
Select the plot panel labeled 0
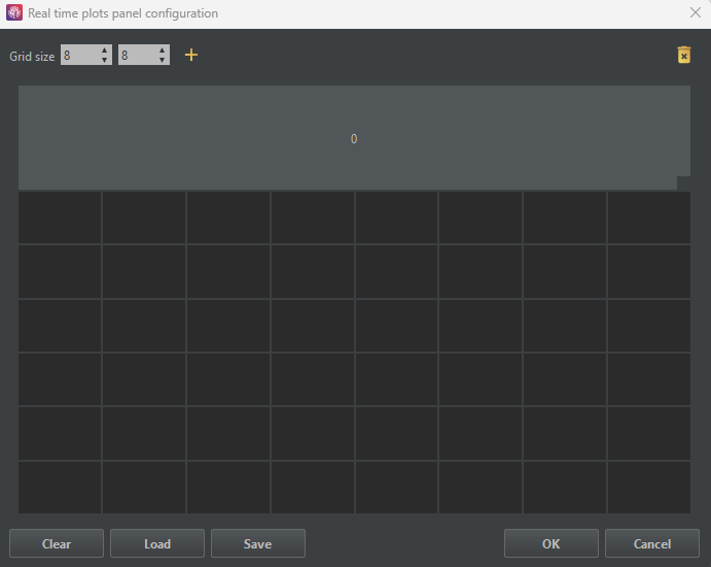pos(353,138)
